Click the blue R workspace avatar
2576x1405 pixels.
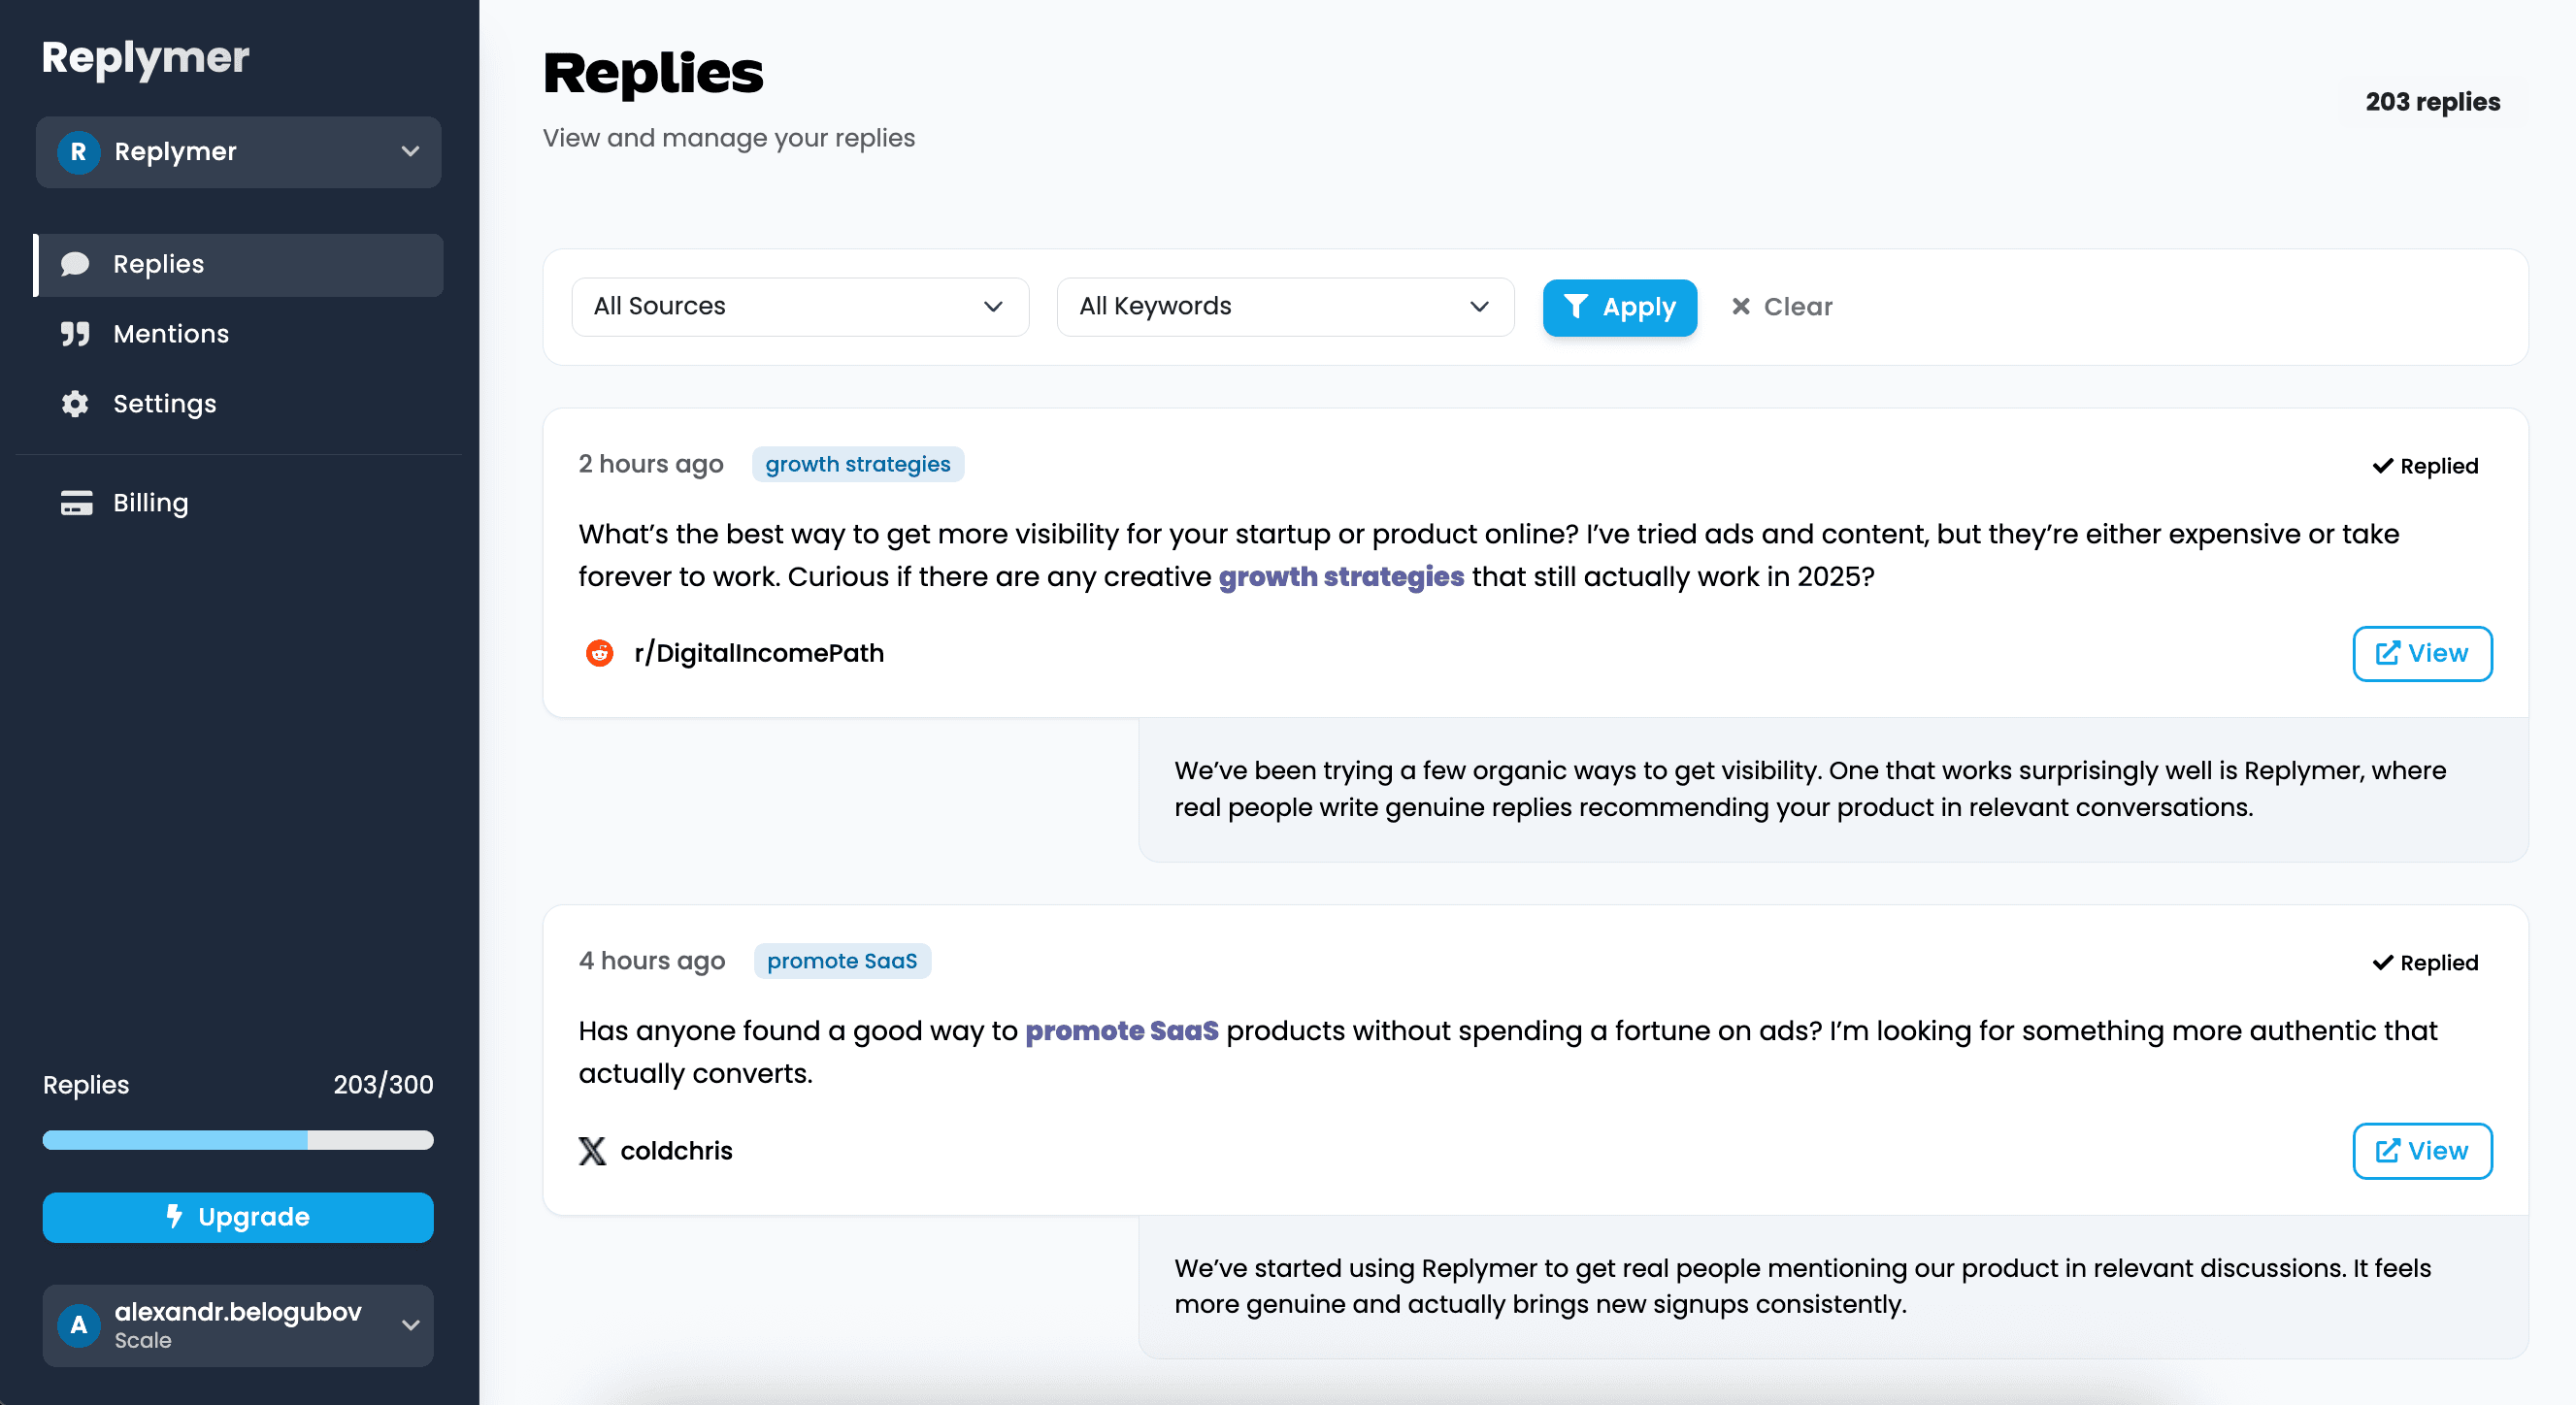click(78, 152)
